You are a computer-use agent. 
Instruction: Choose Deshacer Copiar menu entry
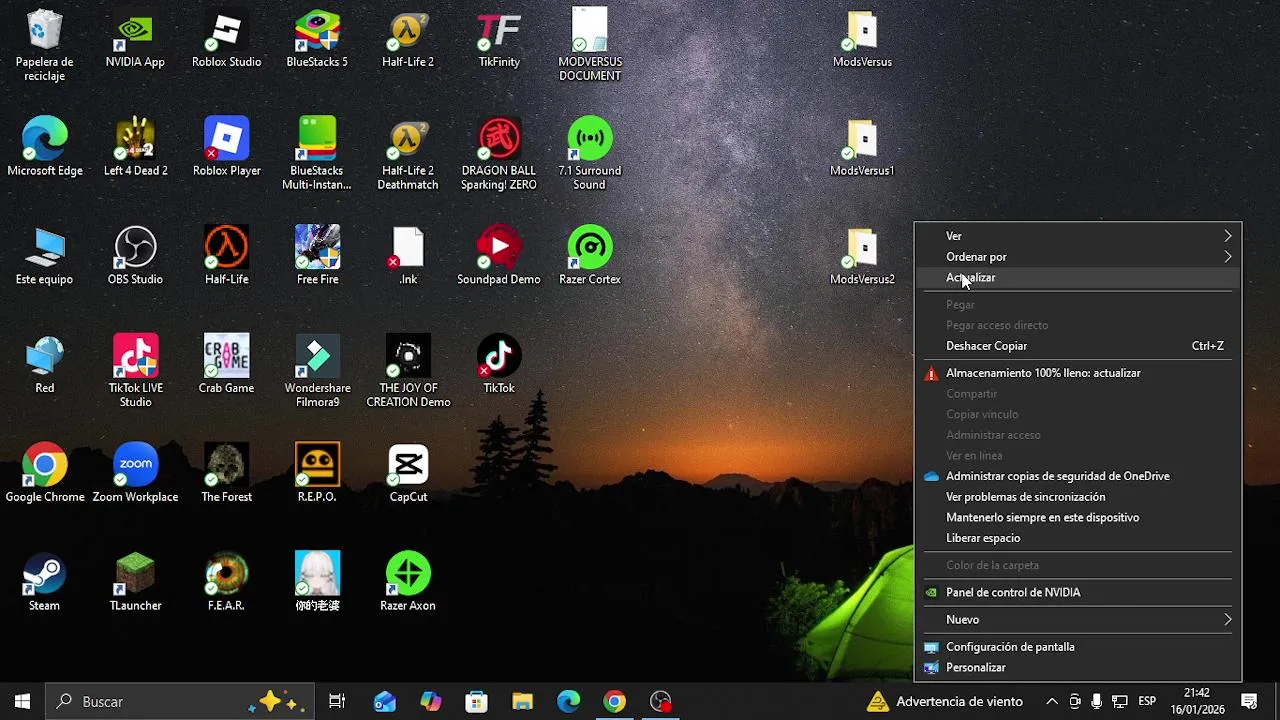click(x=1078, y=346)
